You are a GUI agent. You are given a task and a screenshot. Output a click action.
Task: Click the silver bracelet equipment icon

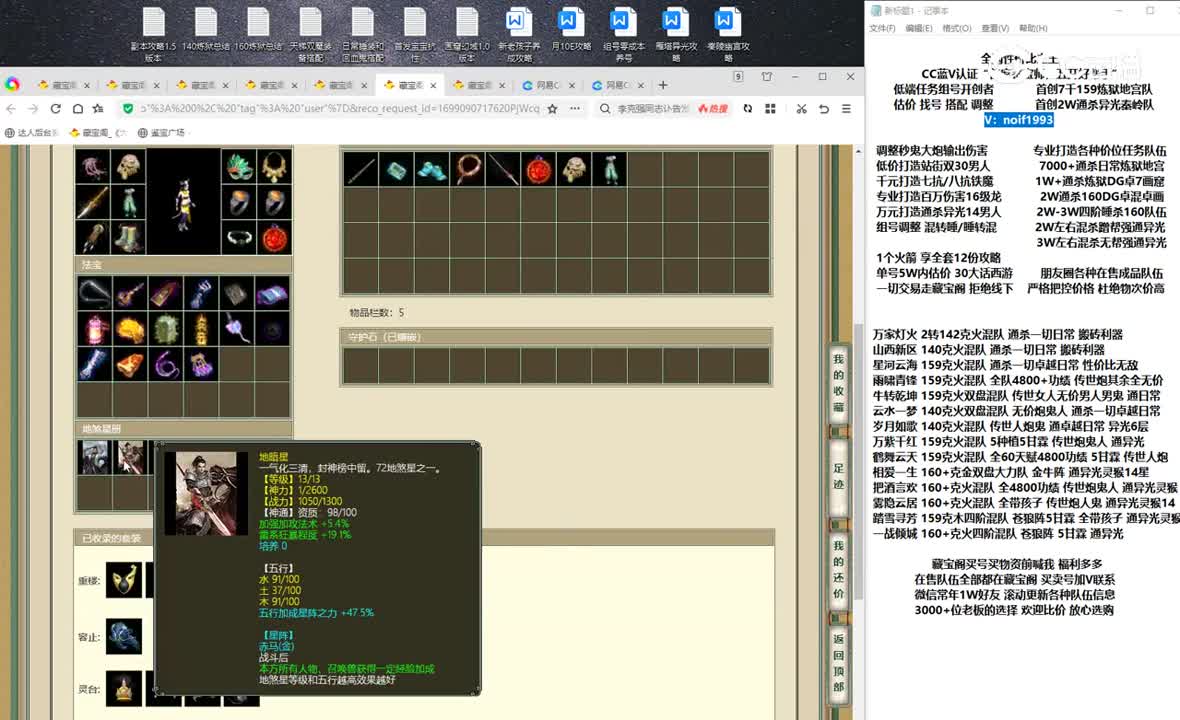pos(239,238)
